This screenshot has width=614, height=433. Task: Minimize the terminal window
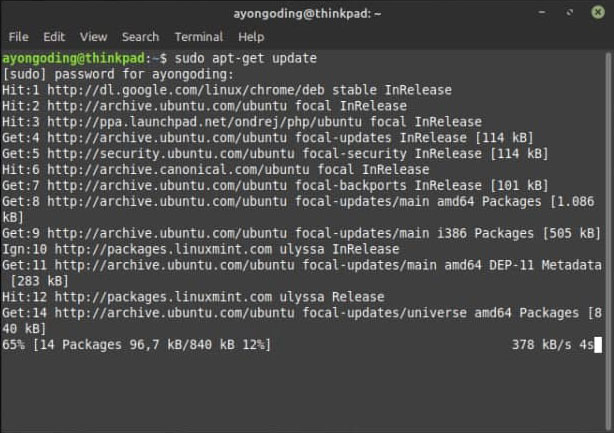pyautogui.click(x=542, y=13)
